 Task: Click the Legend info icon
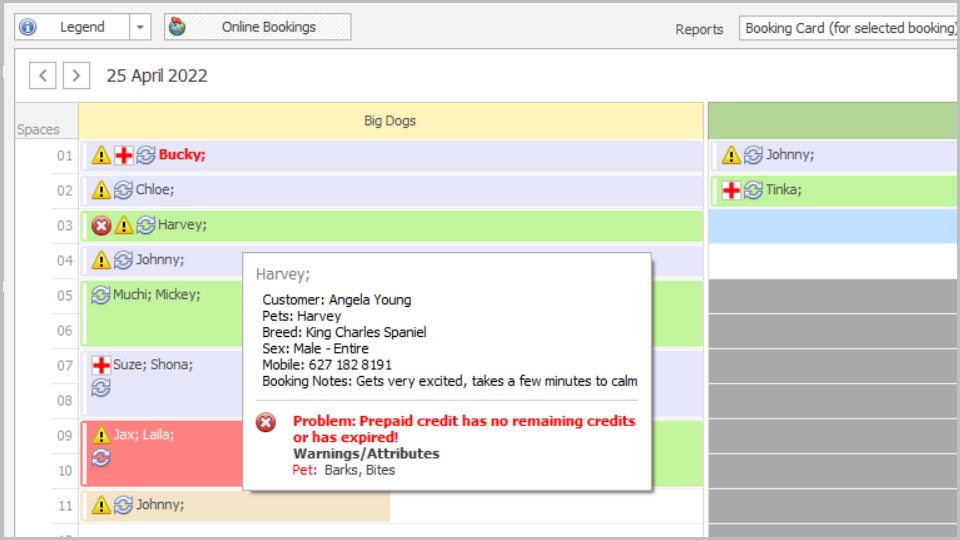point(28,27)
